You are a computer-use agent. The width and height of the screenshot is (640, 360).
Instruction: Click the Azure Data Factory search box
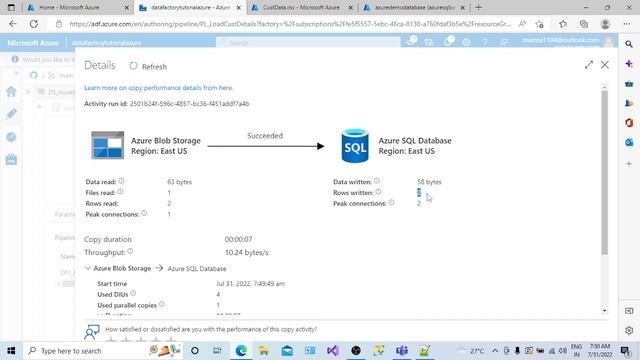click(x=308, y=42)
